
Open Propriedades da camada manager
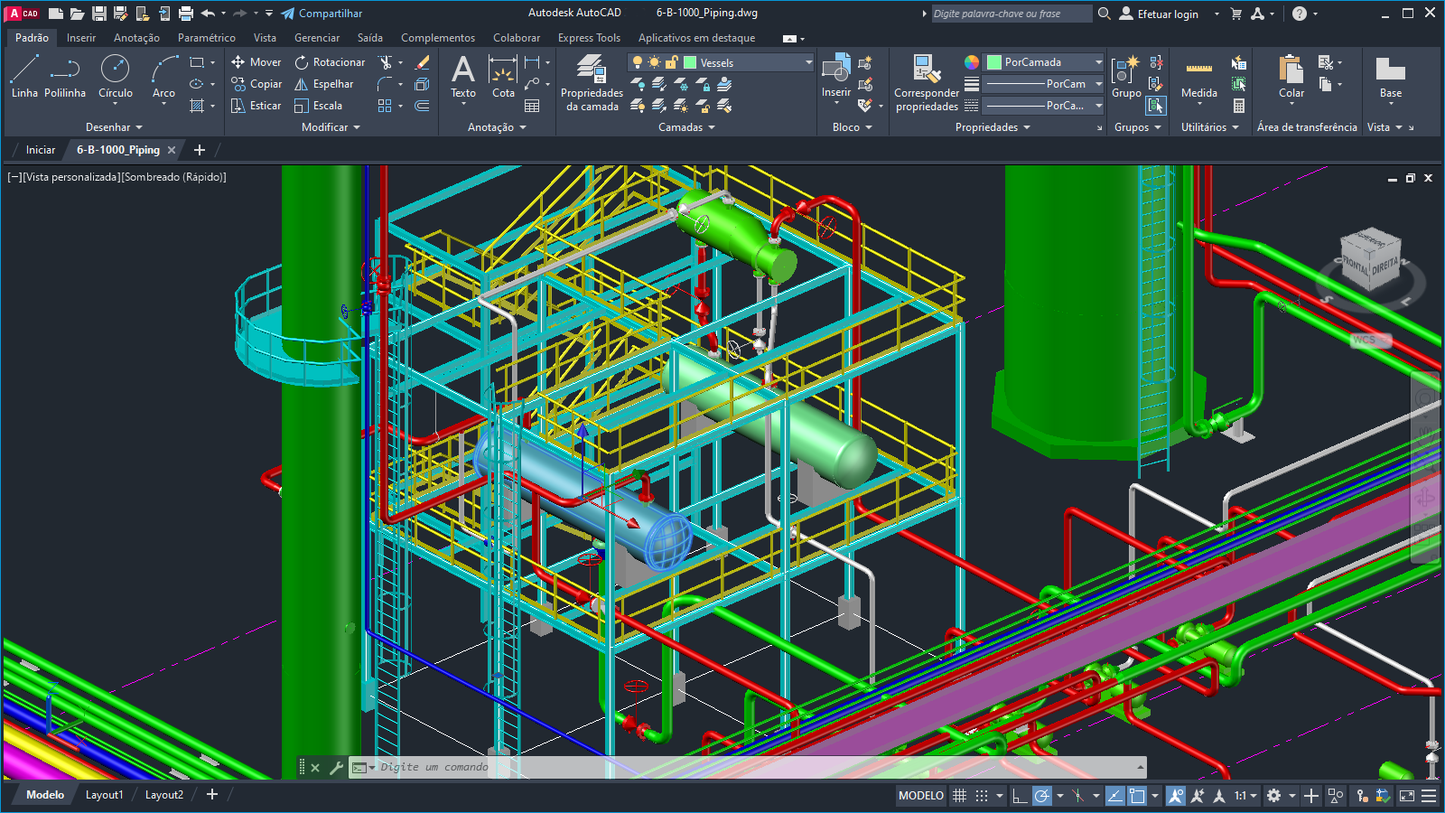pyautogui.click(x=591, y=85)
